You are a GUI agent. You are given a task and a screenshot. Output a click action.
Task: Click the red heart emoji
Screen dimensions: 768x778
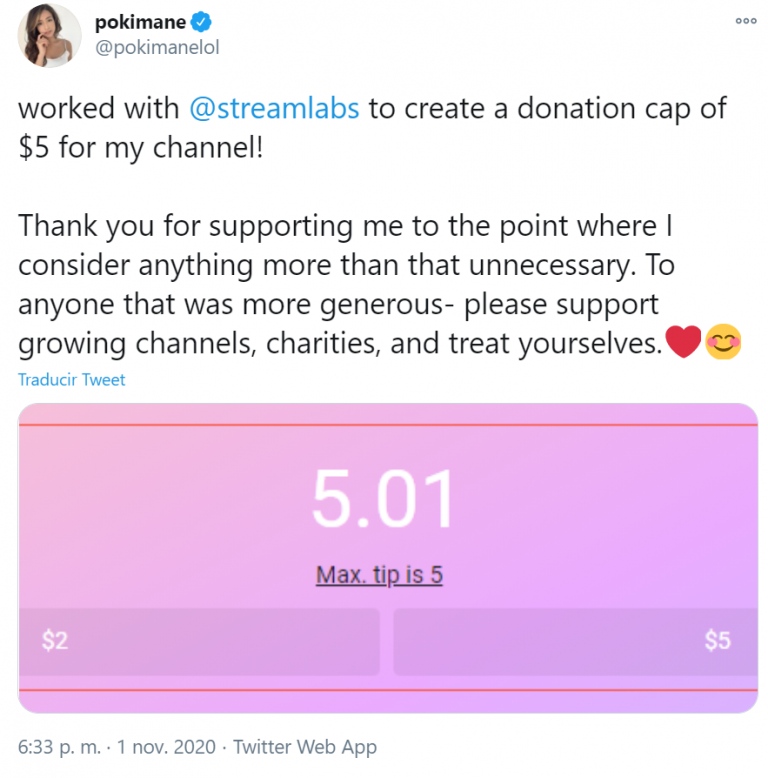[682, 343]
